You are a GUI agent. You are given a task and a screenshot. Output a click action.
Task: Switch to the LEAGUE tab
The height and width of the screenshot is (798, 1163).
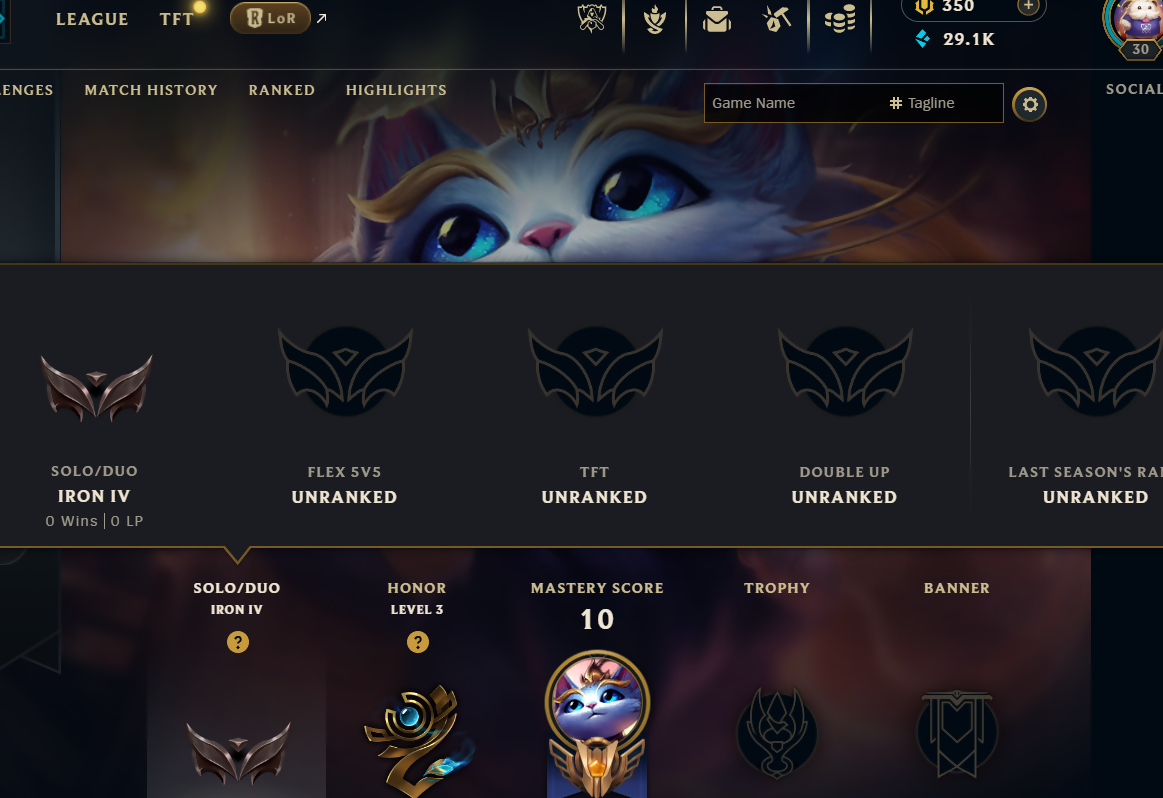(x=92, y=19)
